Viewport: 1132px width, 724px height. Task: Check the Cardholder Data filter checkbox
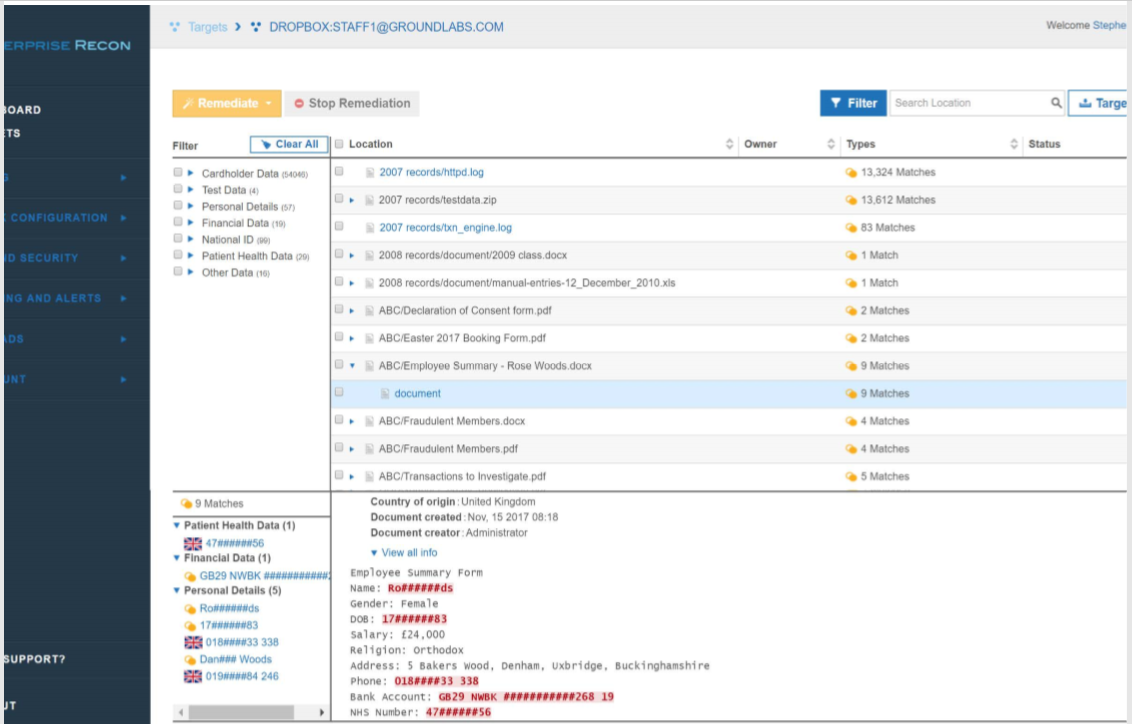178,173
